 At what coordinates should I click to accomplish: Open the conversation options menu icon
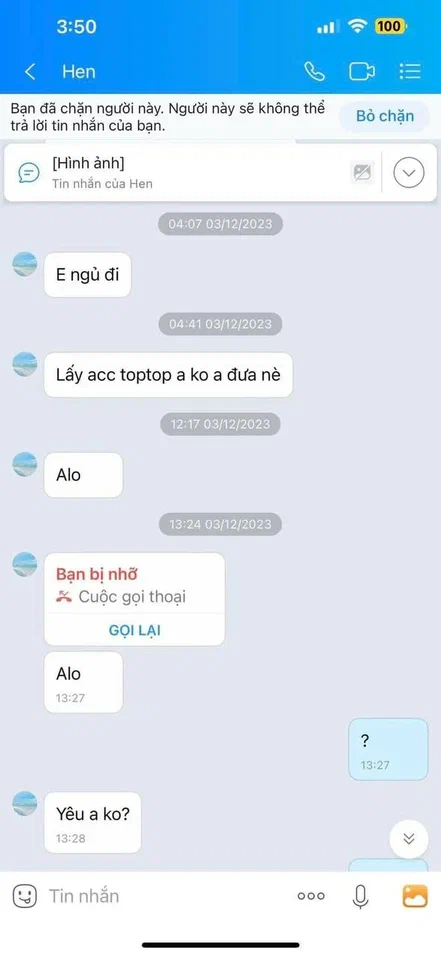pyautogui.click(x=411, y=72)
